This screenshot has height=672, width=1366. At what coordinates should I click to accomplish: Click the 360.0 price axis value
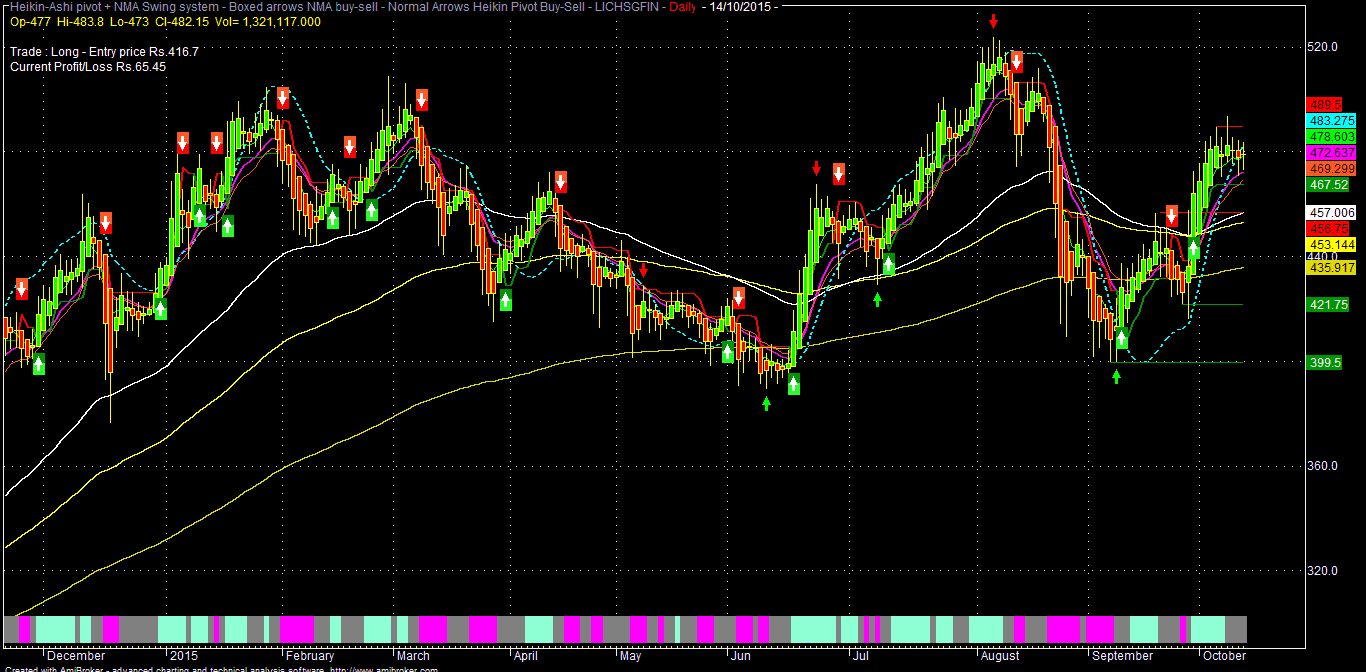pos(1323,466)
